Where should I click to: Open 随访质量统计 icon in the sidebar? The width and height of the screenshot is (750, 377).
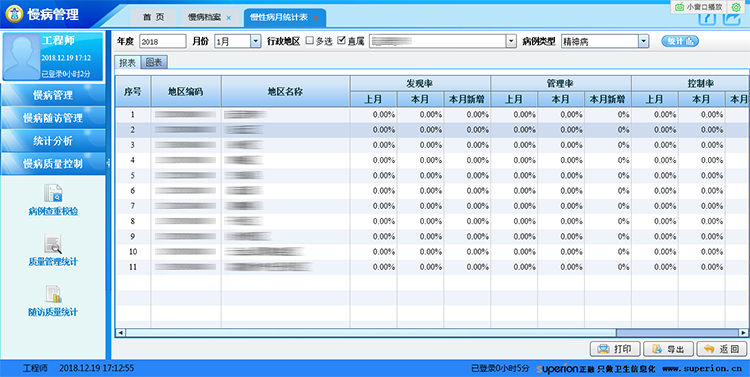coord(53,294)
